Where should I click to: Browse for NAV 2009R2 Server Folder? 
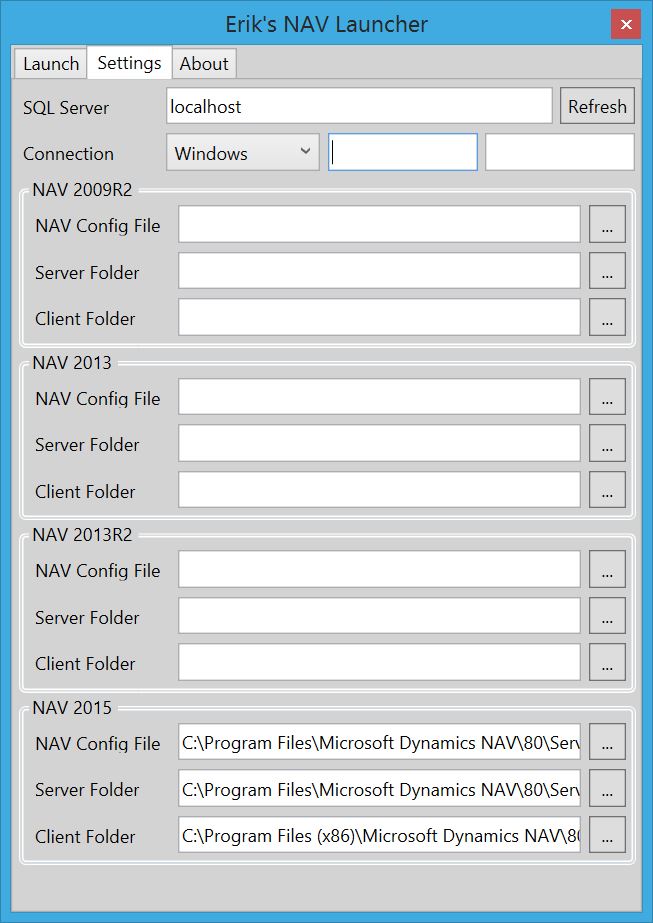click(x=607, y=271)
